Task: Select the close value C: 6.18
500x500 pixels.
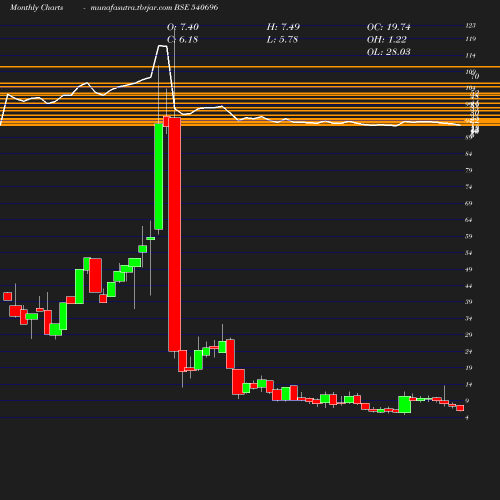Action: click(183, 40)
